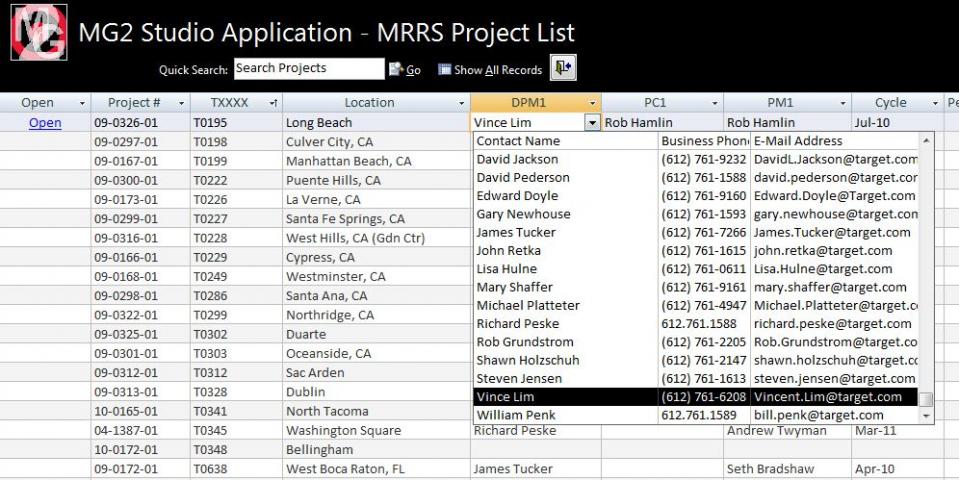959x480 pixels.
Task: Click the MG2 logo icon
Action: (39, 32)
